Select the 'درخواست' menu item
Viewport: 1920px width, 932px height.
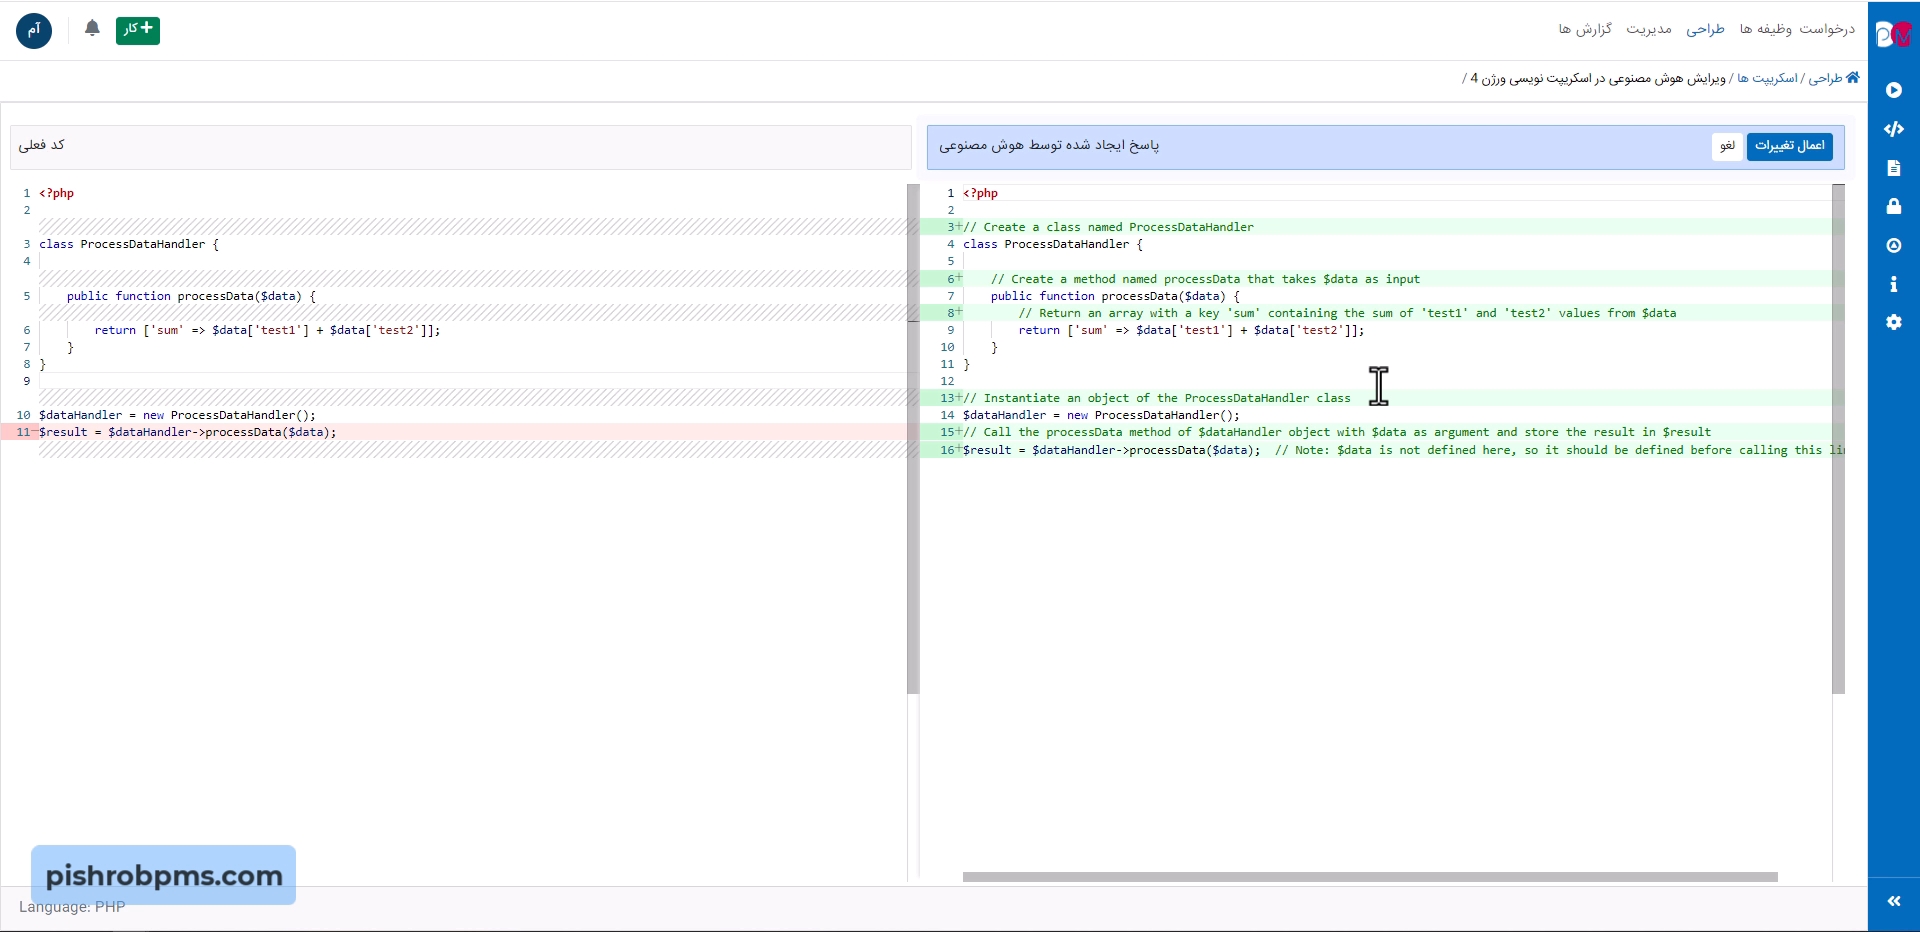tap(1827, 29)
